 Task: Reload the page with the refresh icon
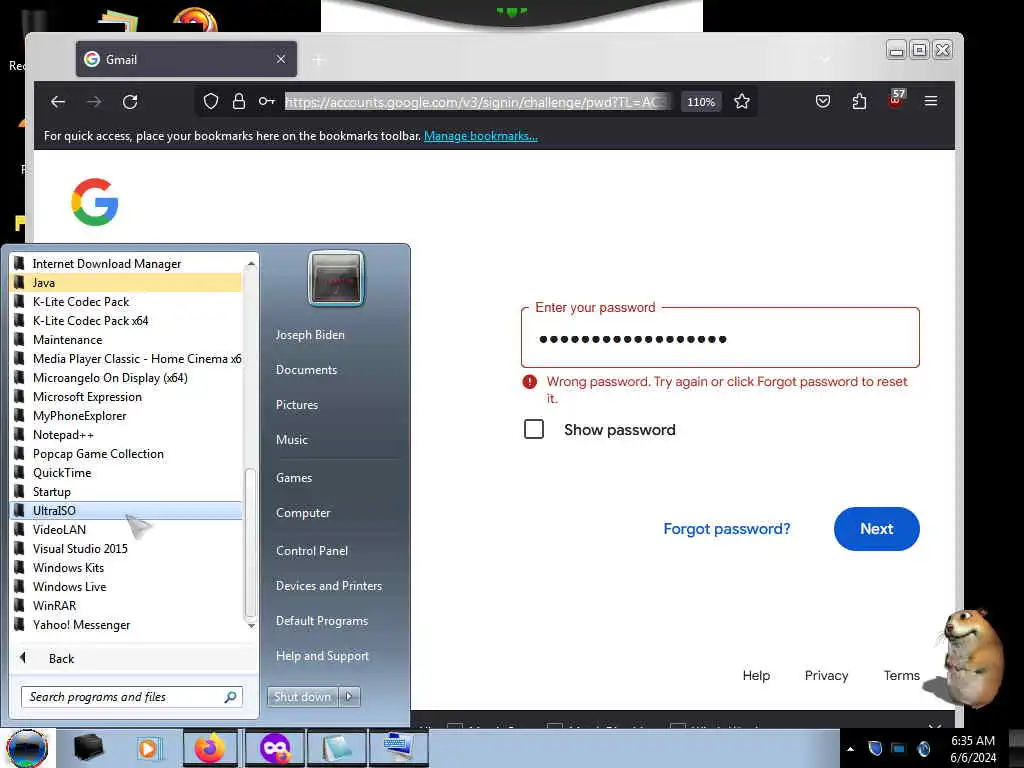(130, 102)
